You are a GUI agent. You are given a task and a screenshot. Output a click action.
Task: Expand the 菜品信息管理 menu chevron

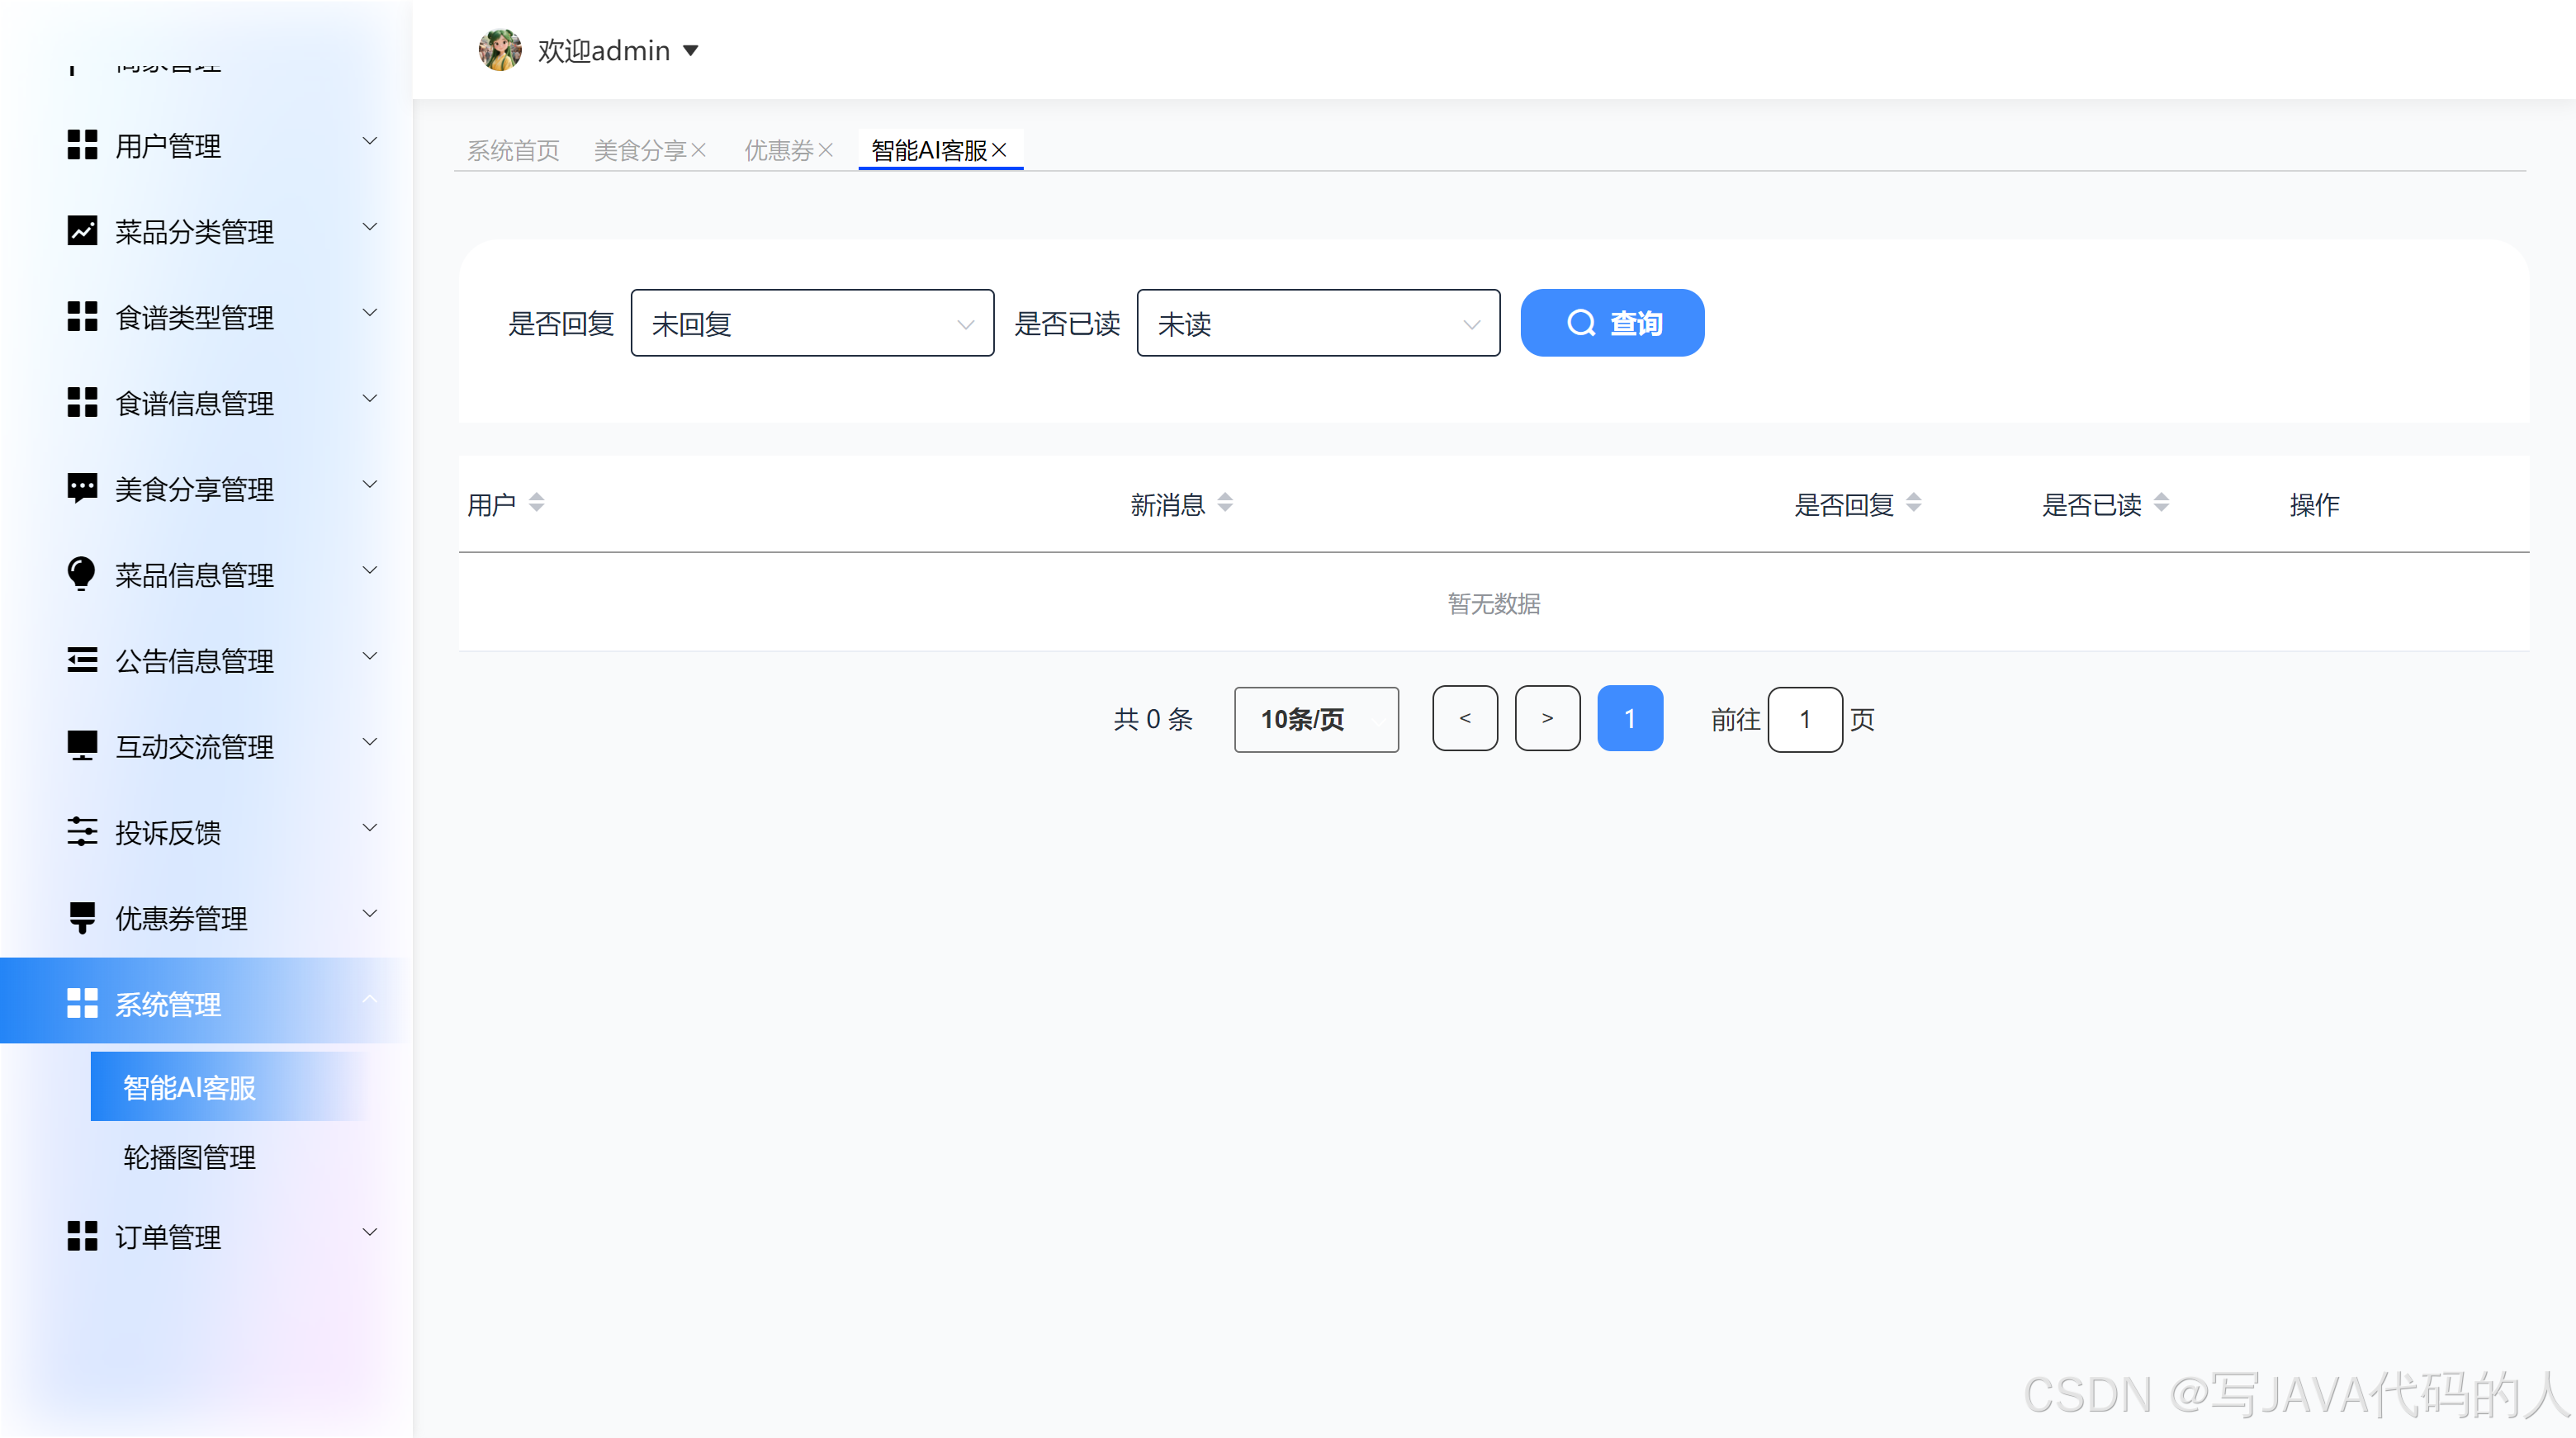(370, 571)
